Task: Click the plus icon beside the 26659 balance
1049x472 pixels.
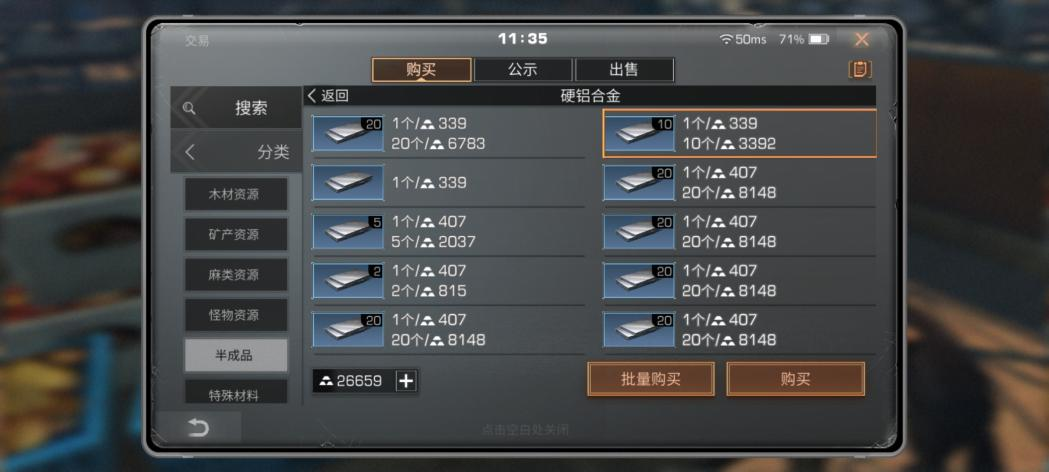Action: click(406, 381)
